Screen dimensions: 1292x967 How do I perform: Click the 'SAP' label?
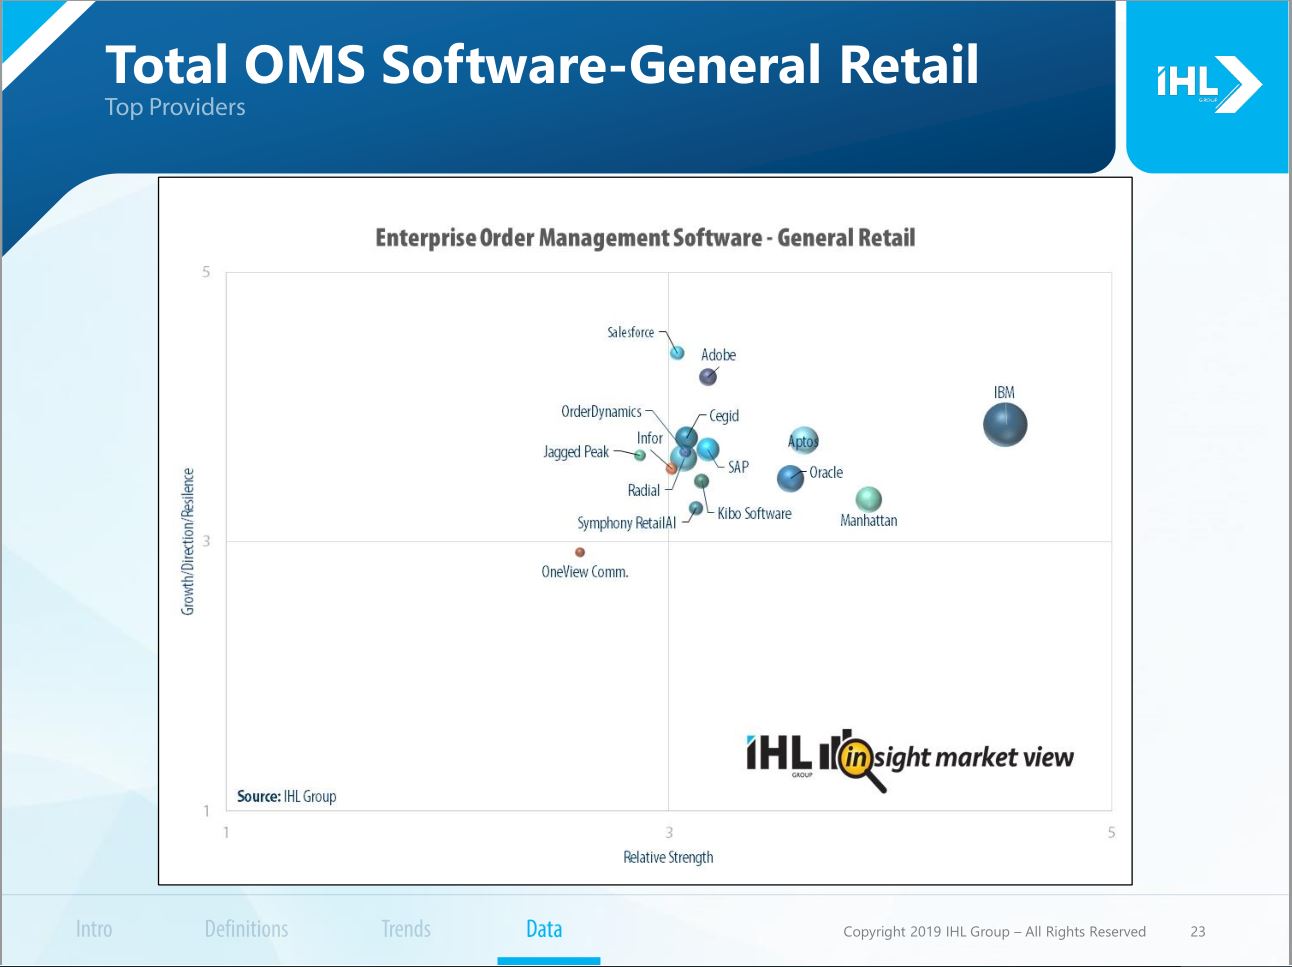[x=738, y=467]
